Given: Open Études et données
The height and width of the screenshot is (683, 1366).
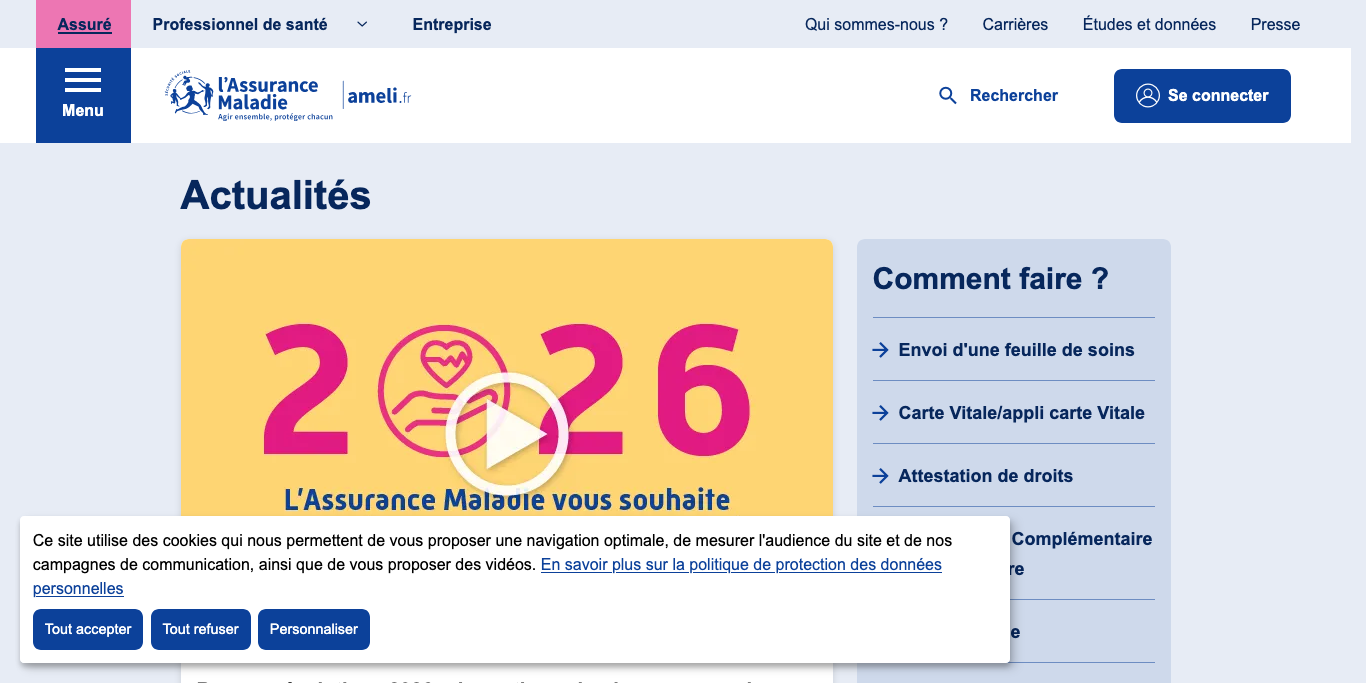Looking at the screenshot, I should click(1150, 24).
